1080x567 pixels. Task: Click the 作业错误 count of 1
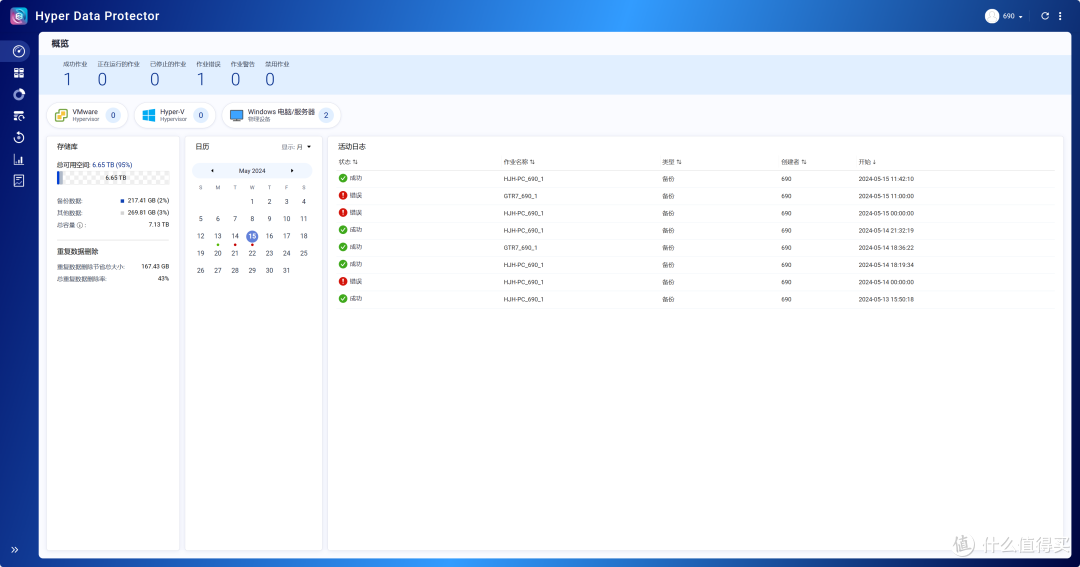pyautogui.click(x=200, y=80)
